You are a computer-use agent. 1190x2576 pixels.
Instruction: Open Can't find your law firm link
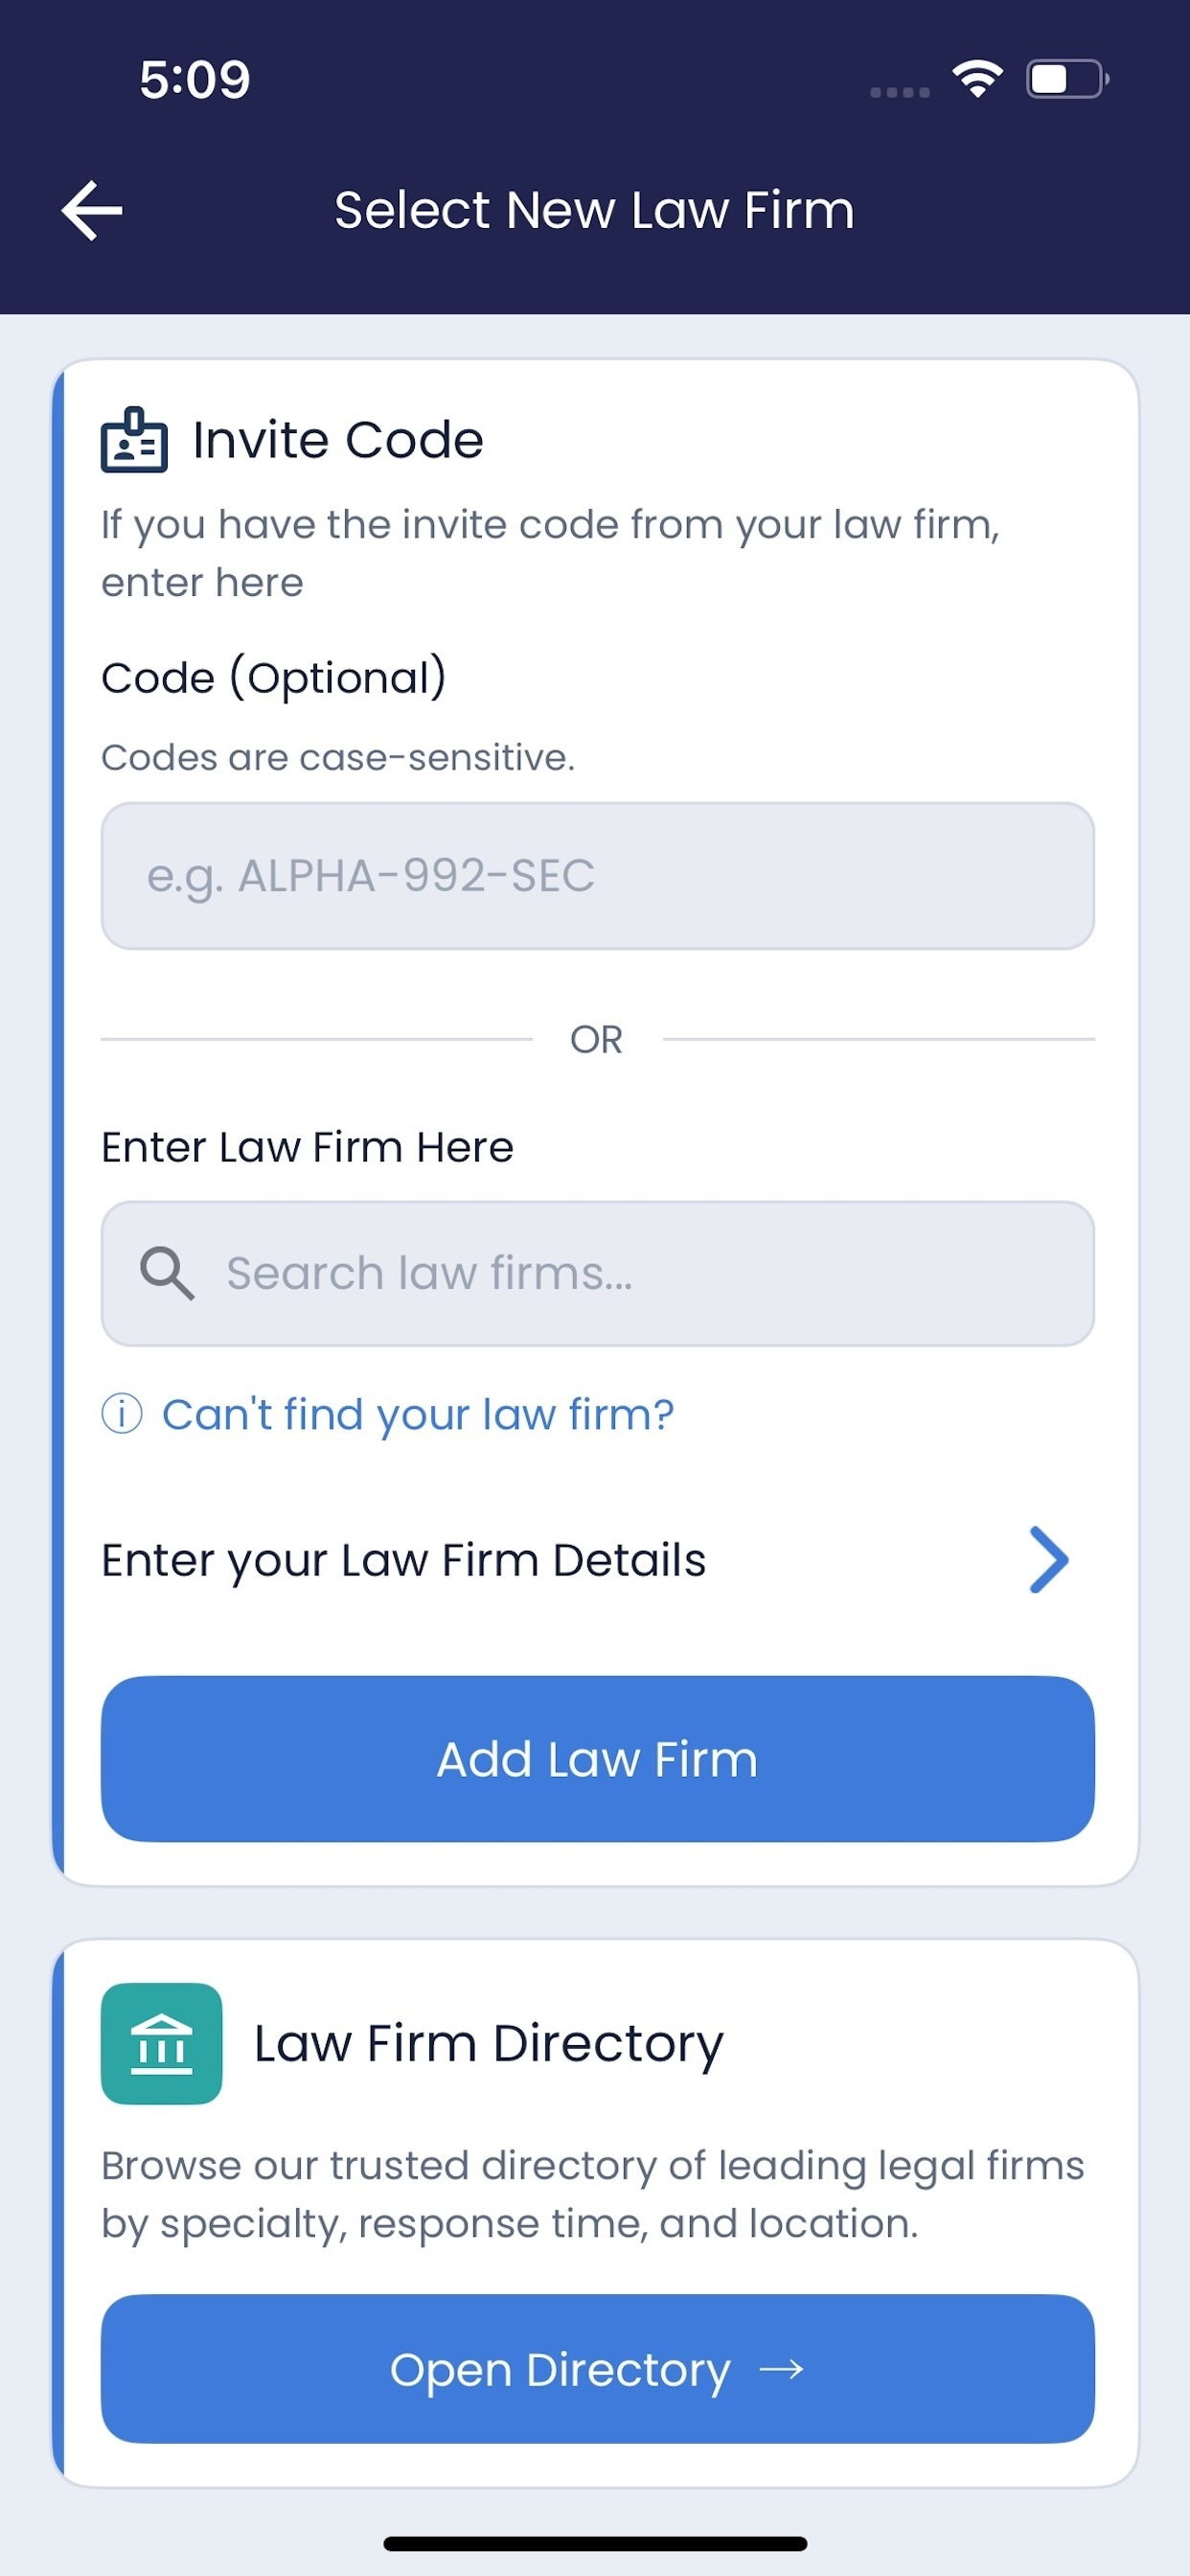point(418,1414)
